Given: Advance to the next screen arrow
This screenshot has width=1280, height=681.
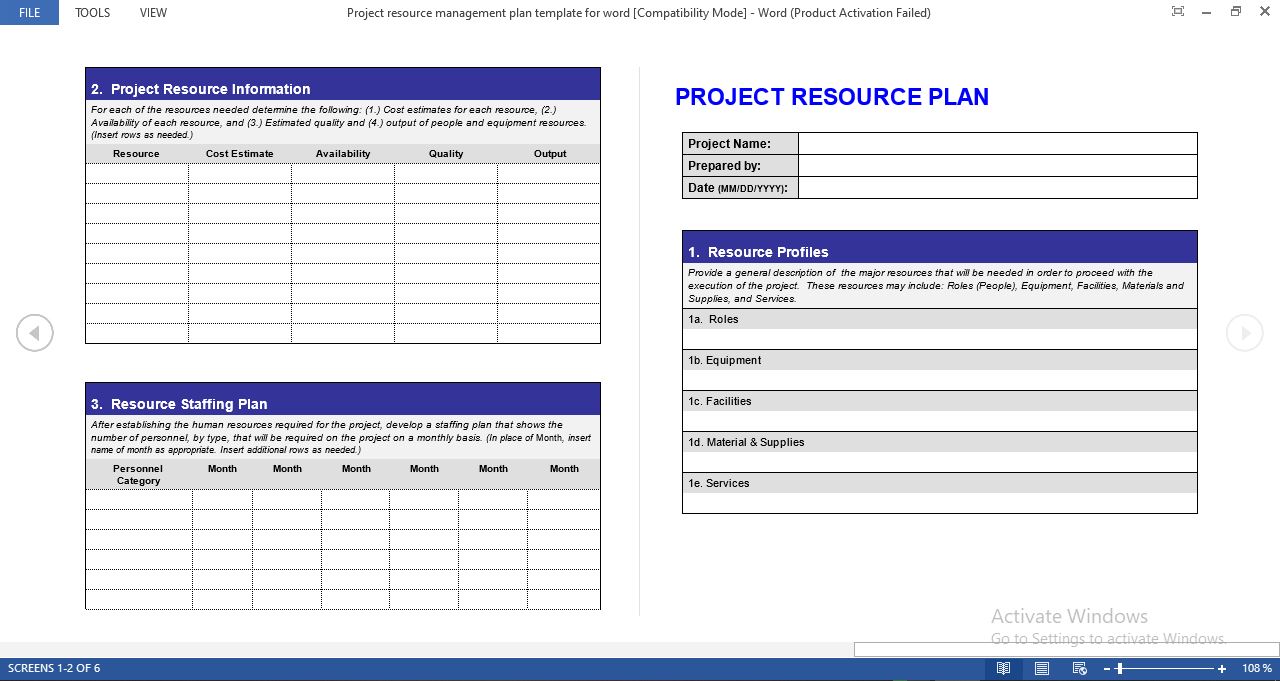Looking at the screenshot, I should (1244, 333).
